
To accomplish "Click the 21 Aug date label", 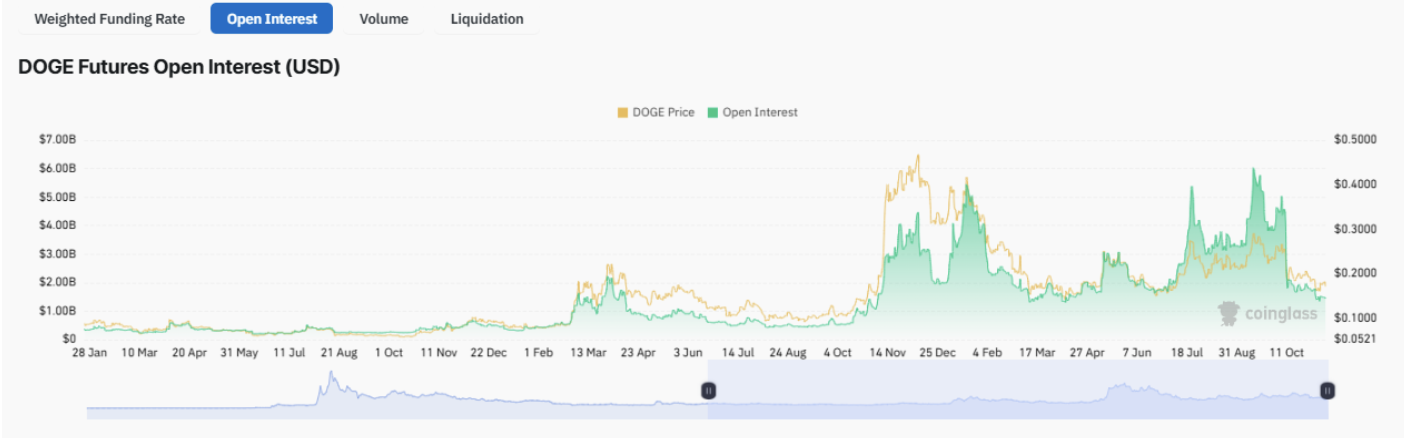I will [x=339, y=353].
